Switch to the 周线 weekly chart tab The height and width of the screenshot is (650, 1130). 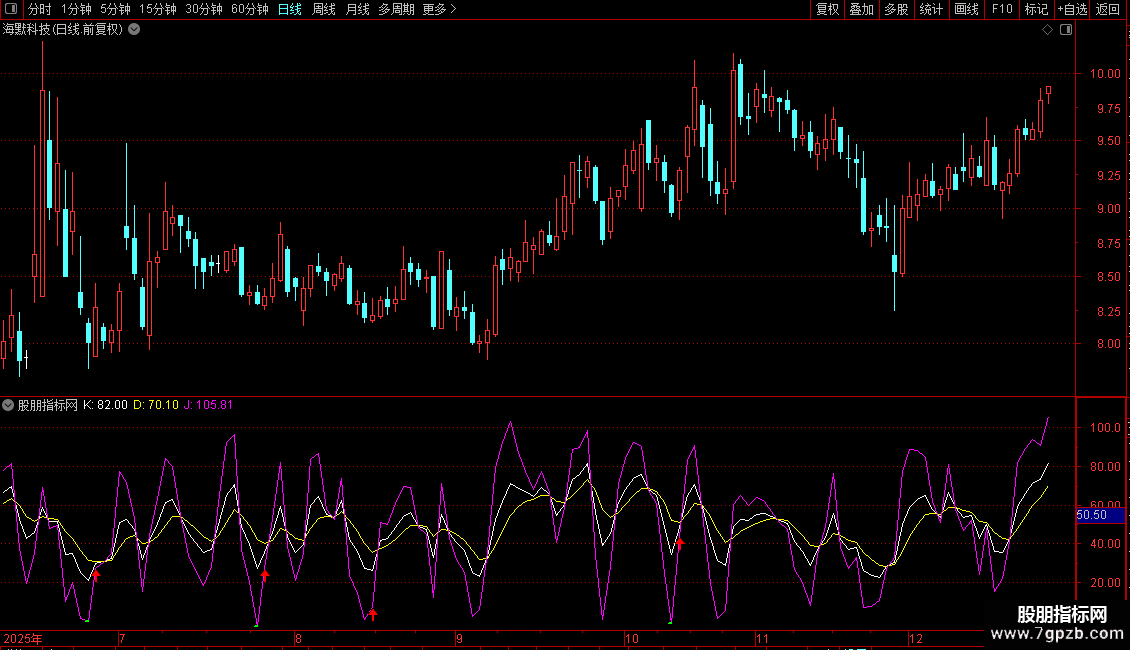324,9
